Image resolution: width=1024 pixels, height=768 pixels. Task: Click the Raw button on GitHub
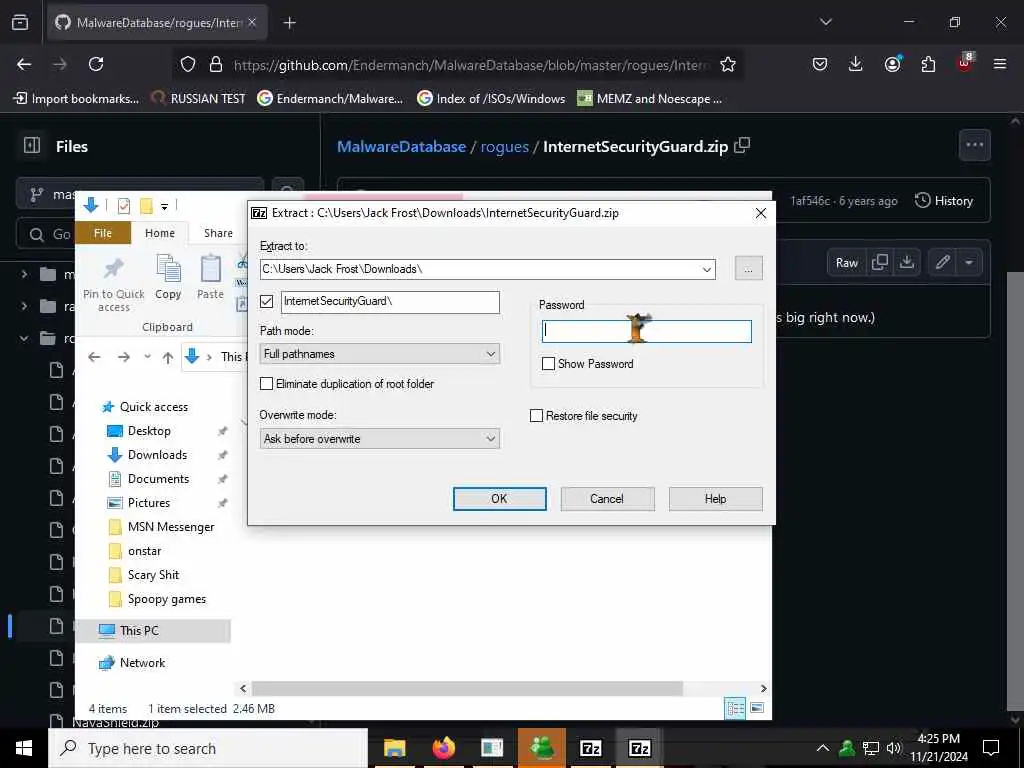click(x=846, y=263)
